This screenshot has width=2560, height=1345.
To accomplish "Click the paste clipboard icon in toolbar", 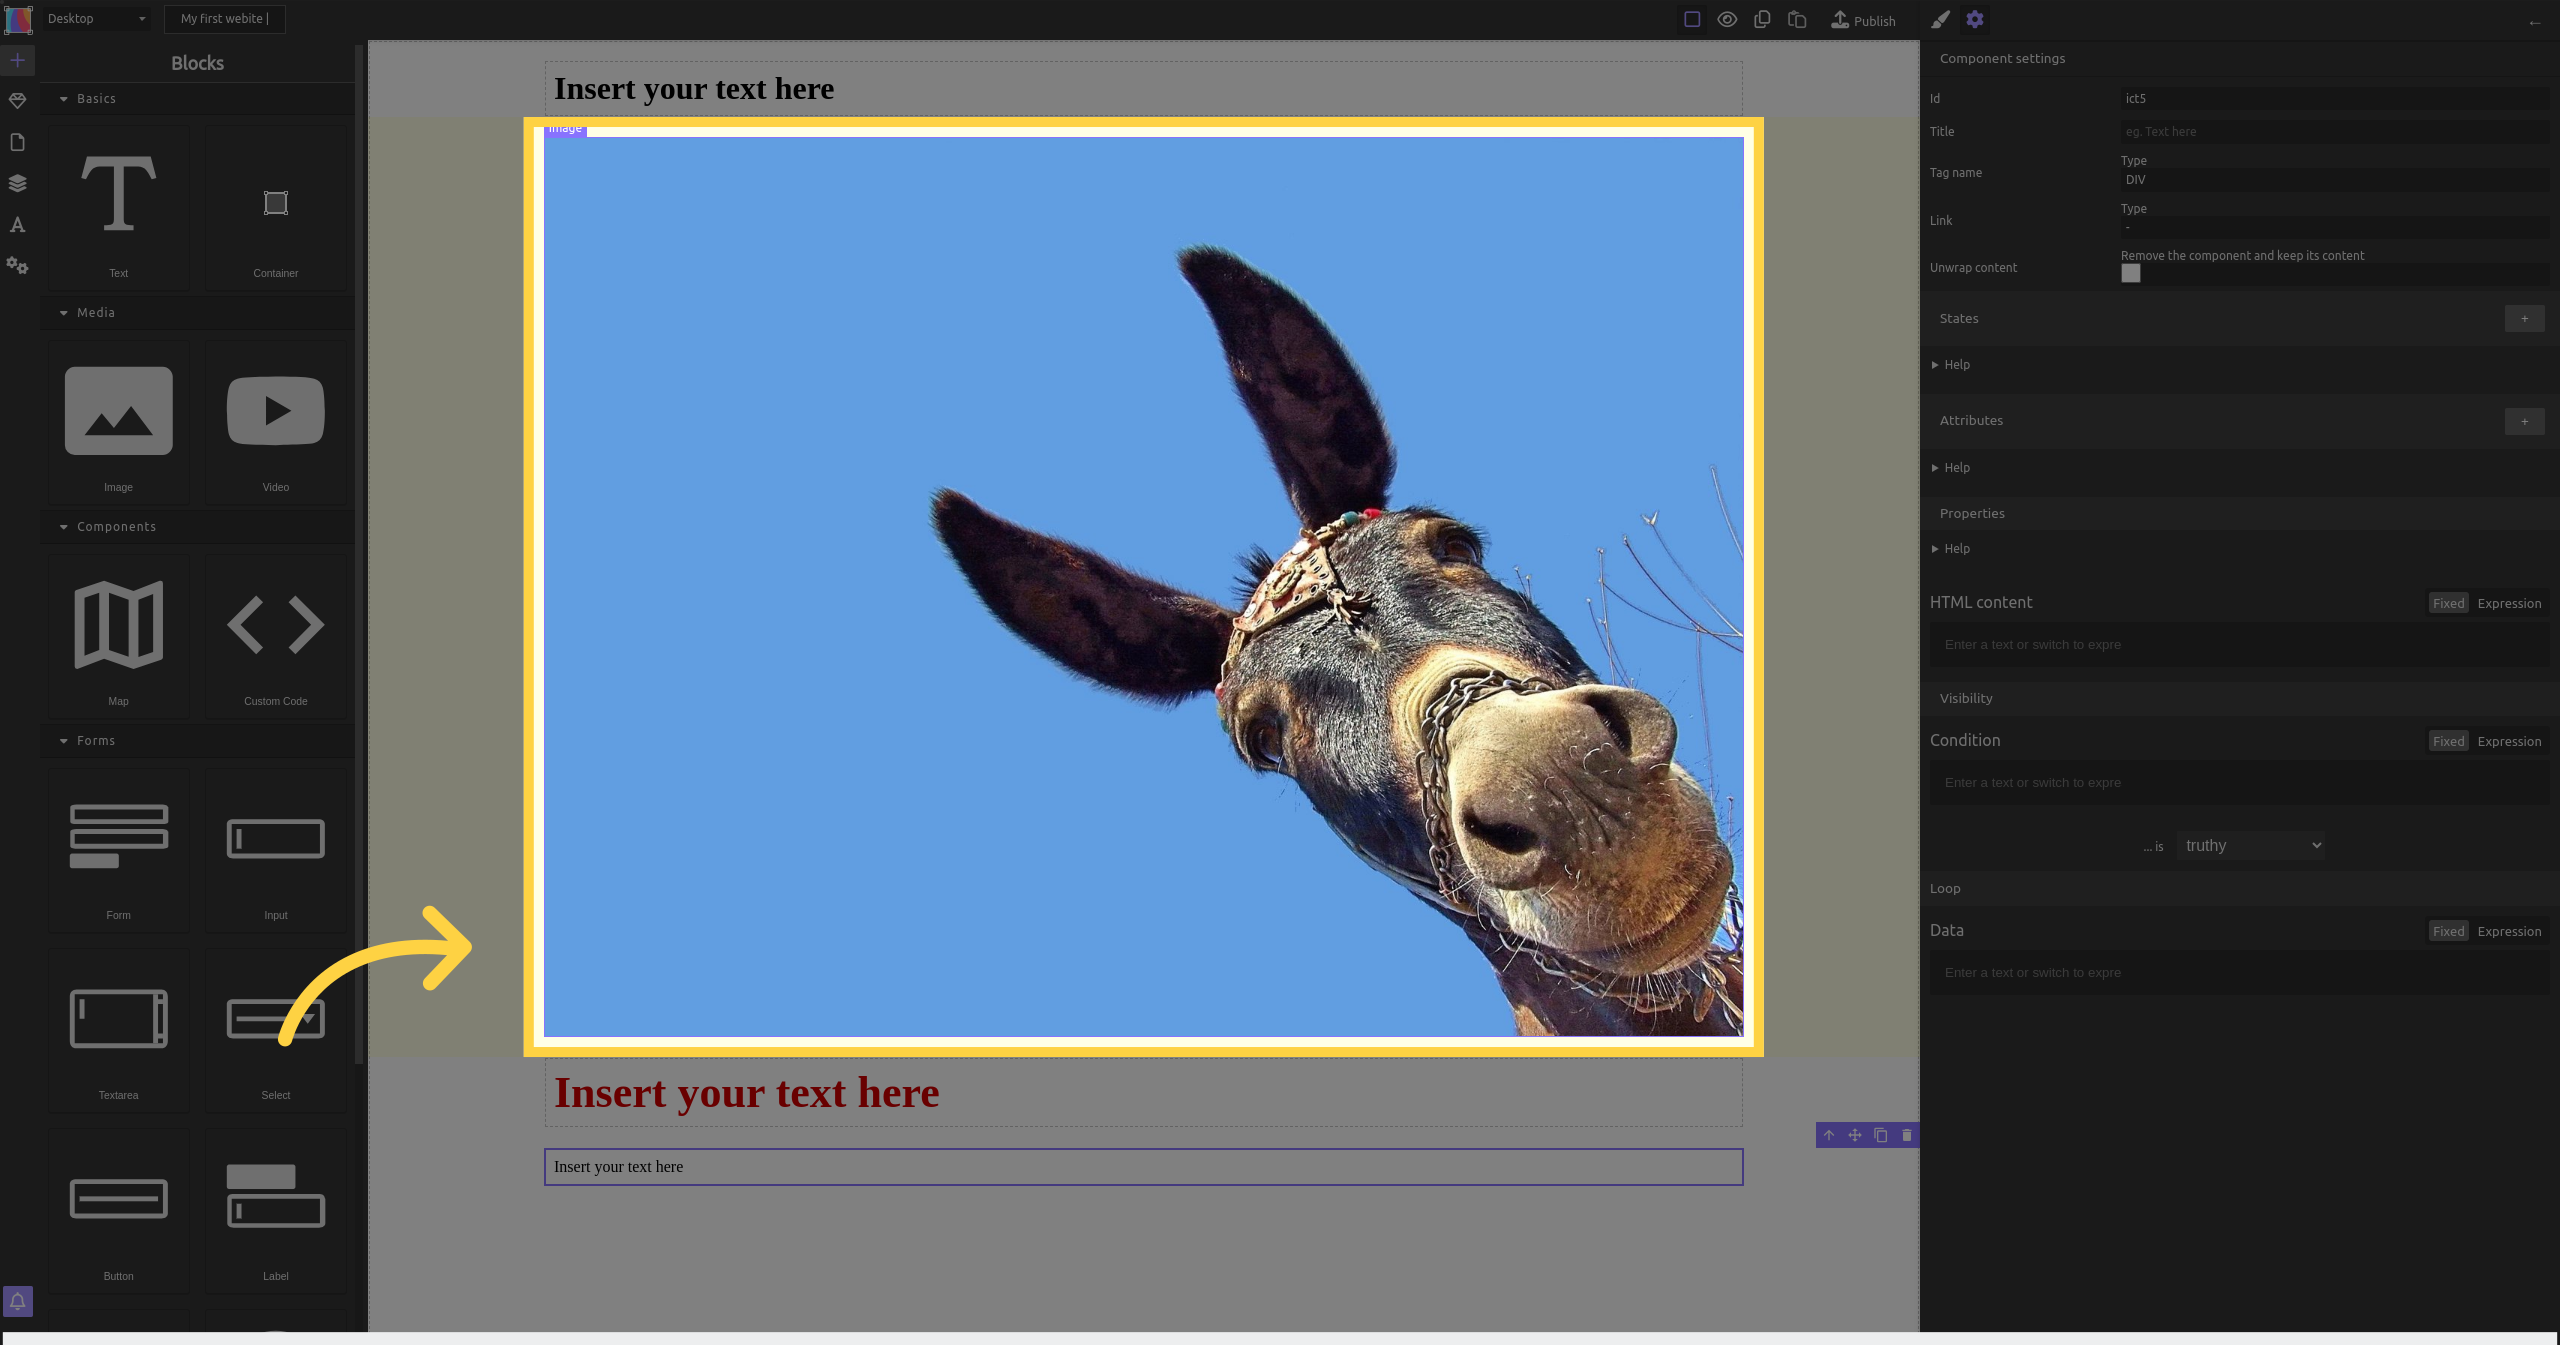I will 1797,19.
